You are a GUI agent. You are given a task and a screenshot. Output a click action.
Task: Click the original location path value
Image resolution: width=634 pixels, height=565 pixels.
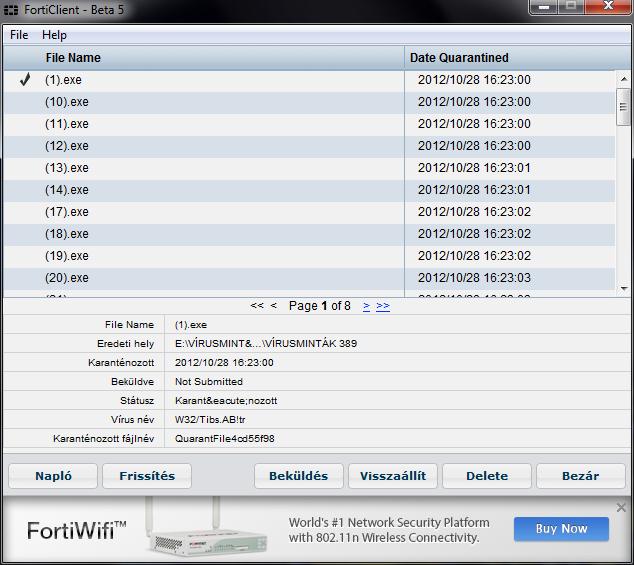[266, 343]
